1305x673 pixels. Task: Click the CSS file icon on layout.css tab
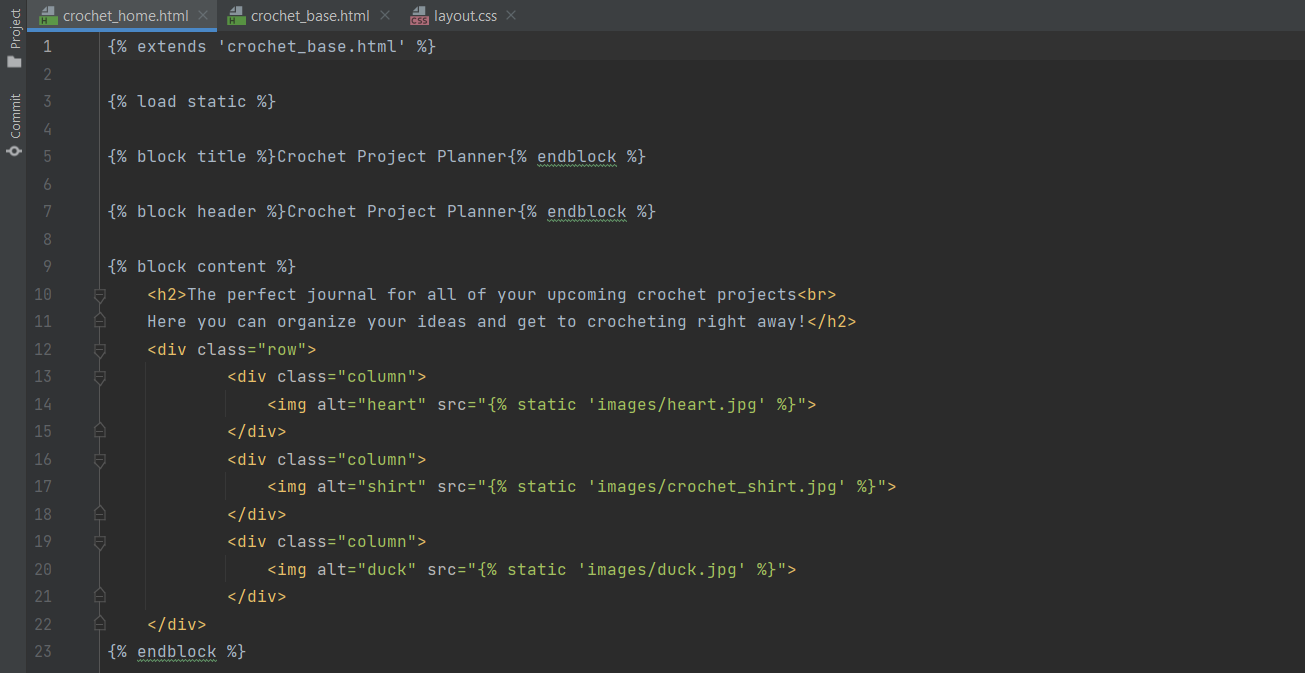click(420, 15)
